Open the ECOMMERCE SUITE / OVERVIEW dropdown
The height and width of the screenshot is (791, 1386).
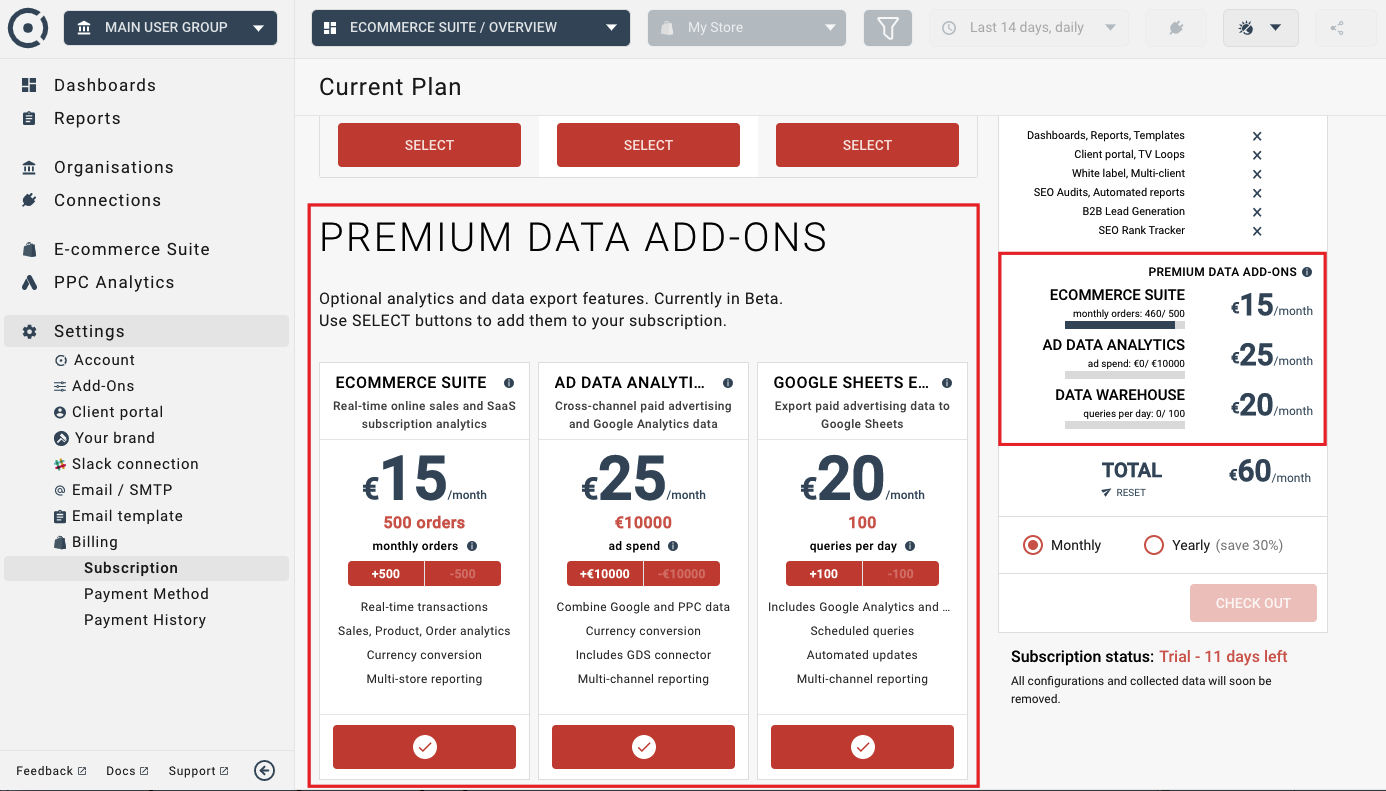coord(471,28)
